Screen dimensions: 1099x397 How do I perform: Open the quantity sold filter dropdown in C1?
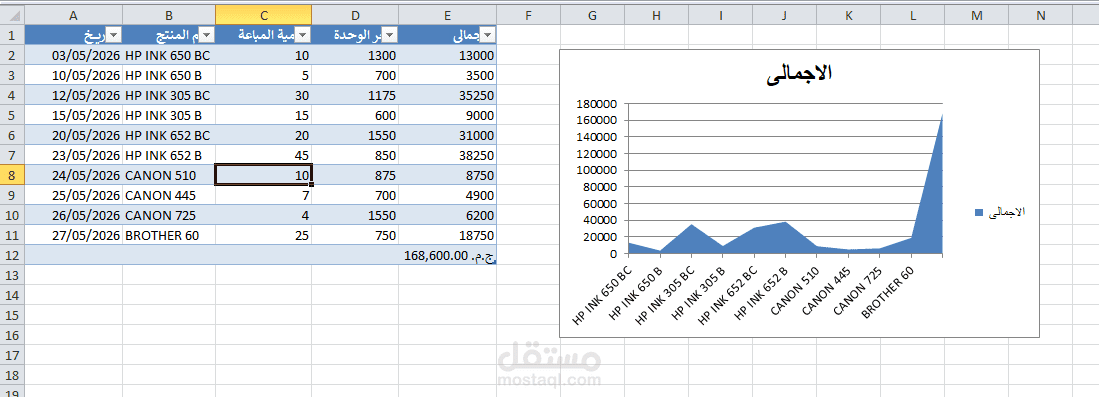[x=303, y=35]
